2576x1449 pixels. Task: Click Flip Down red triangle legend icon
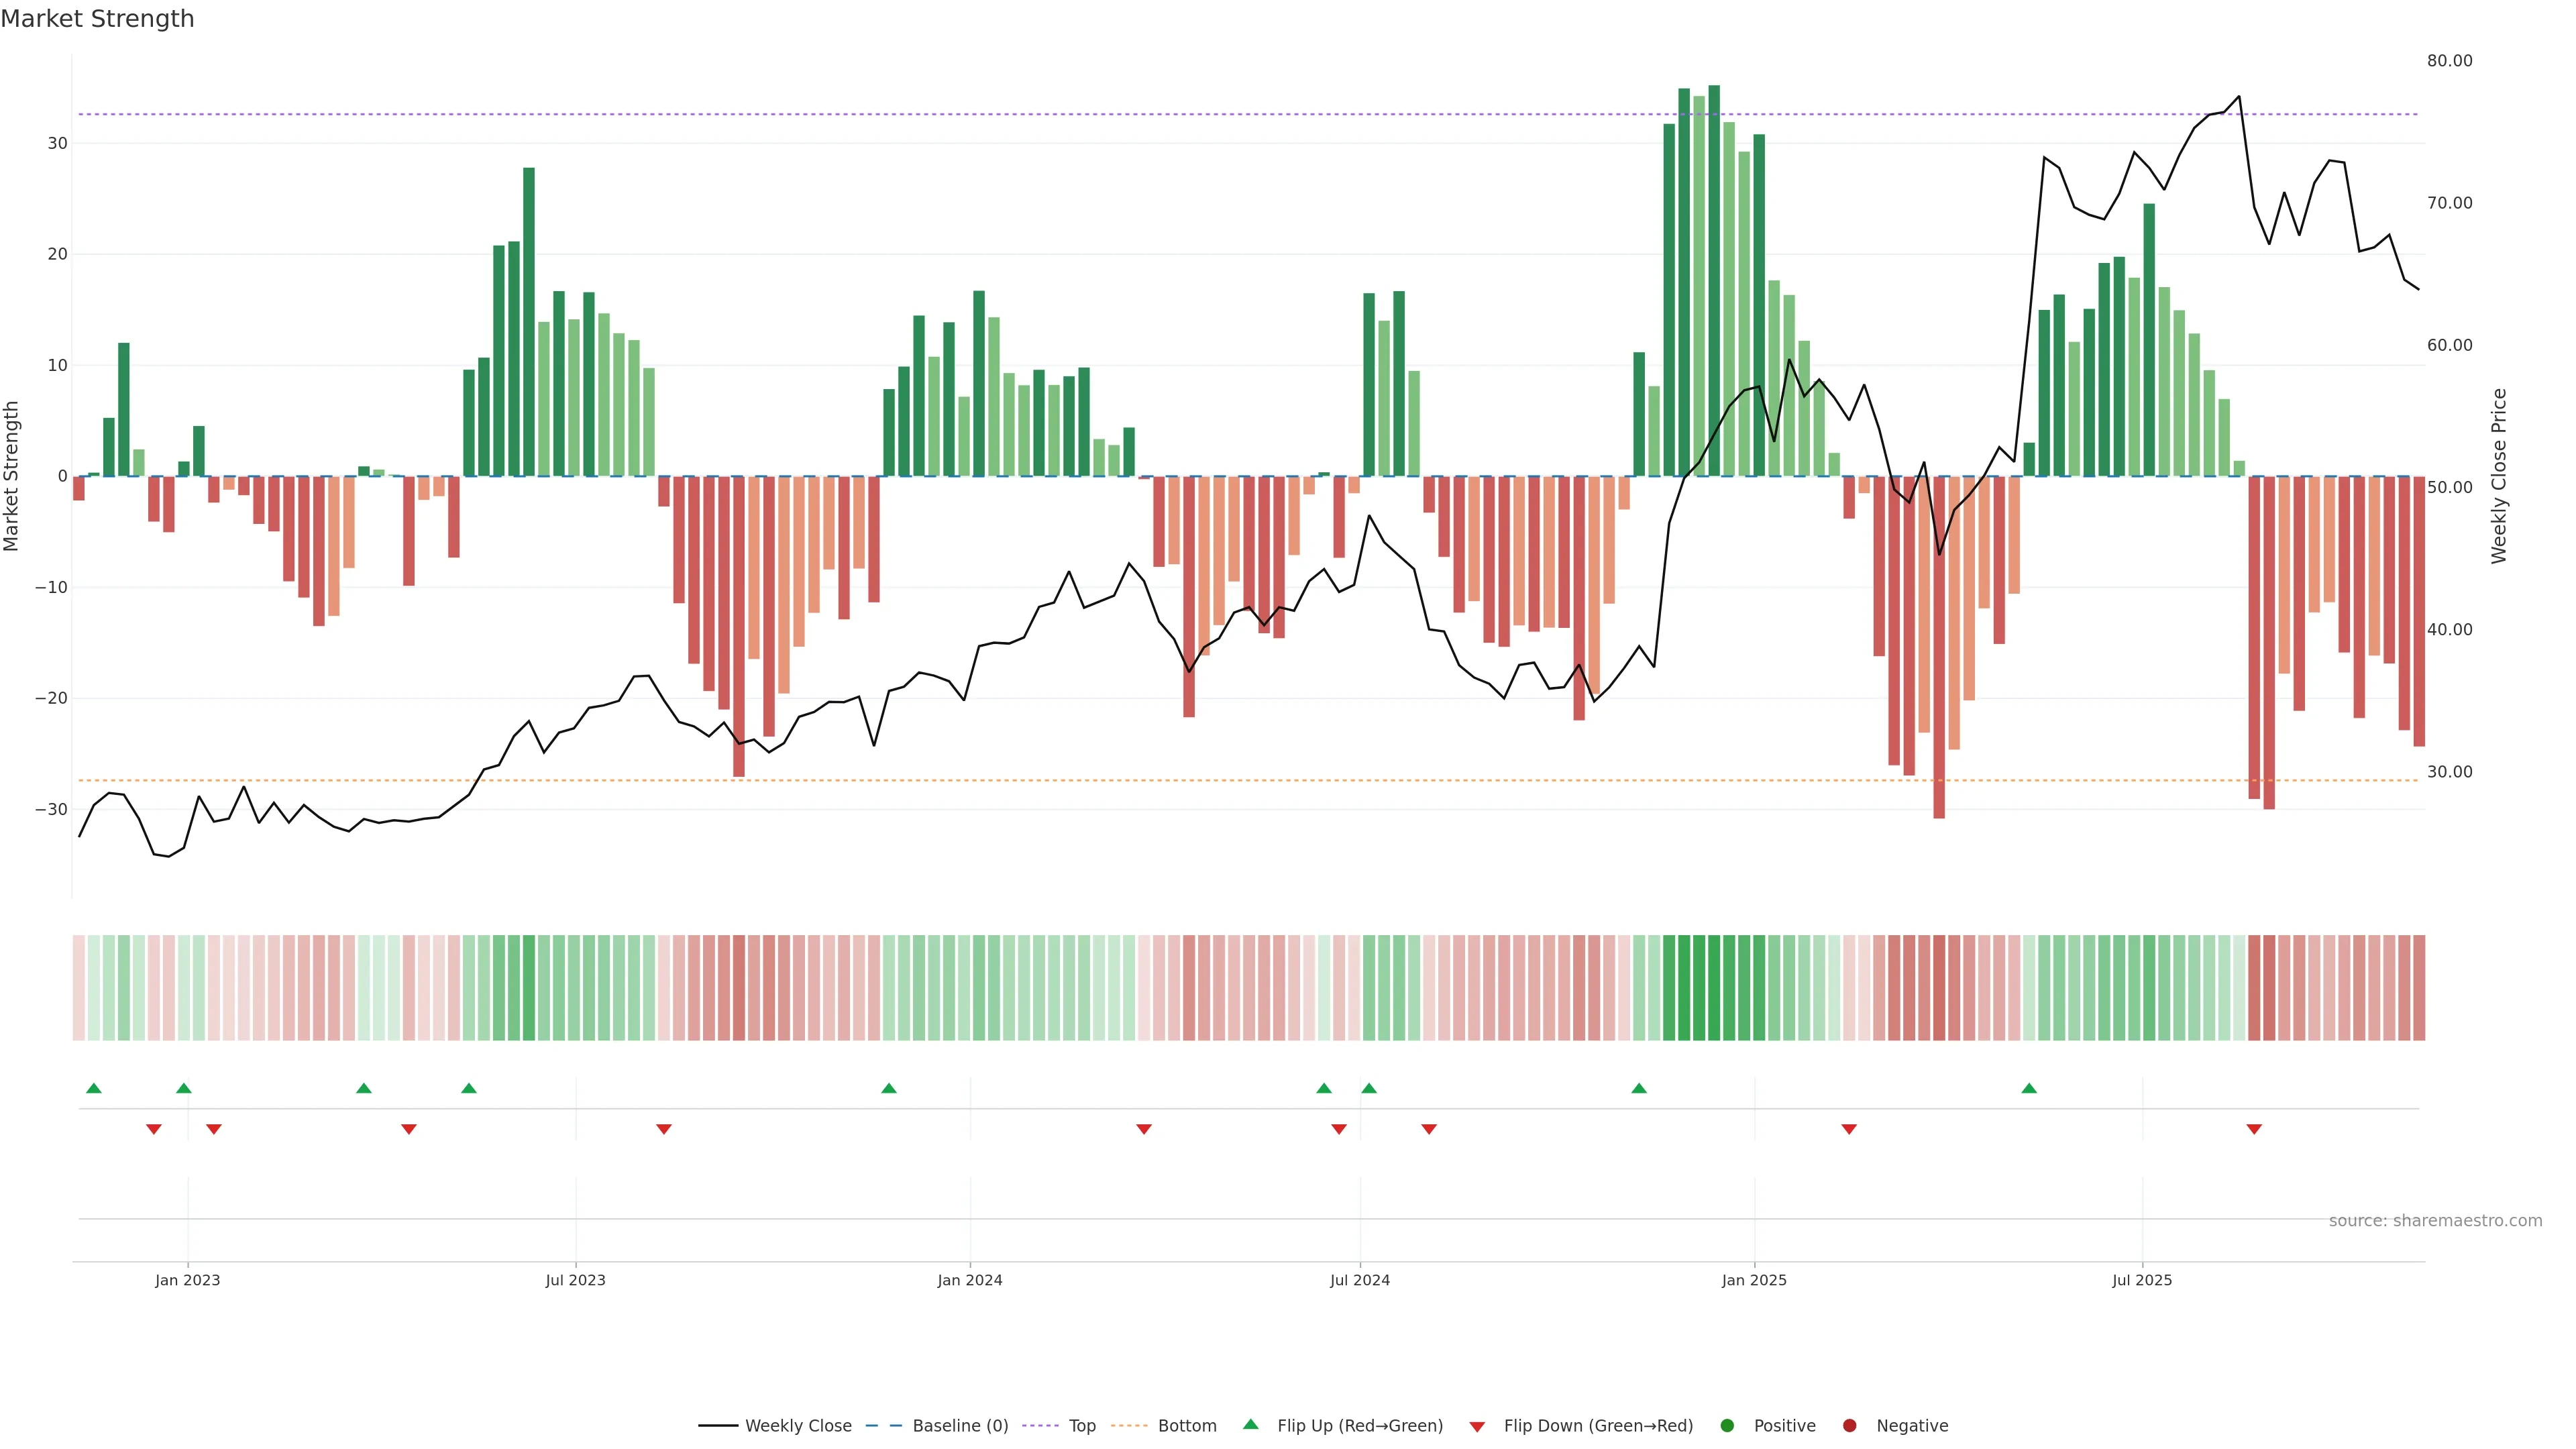[1477, 1426]
